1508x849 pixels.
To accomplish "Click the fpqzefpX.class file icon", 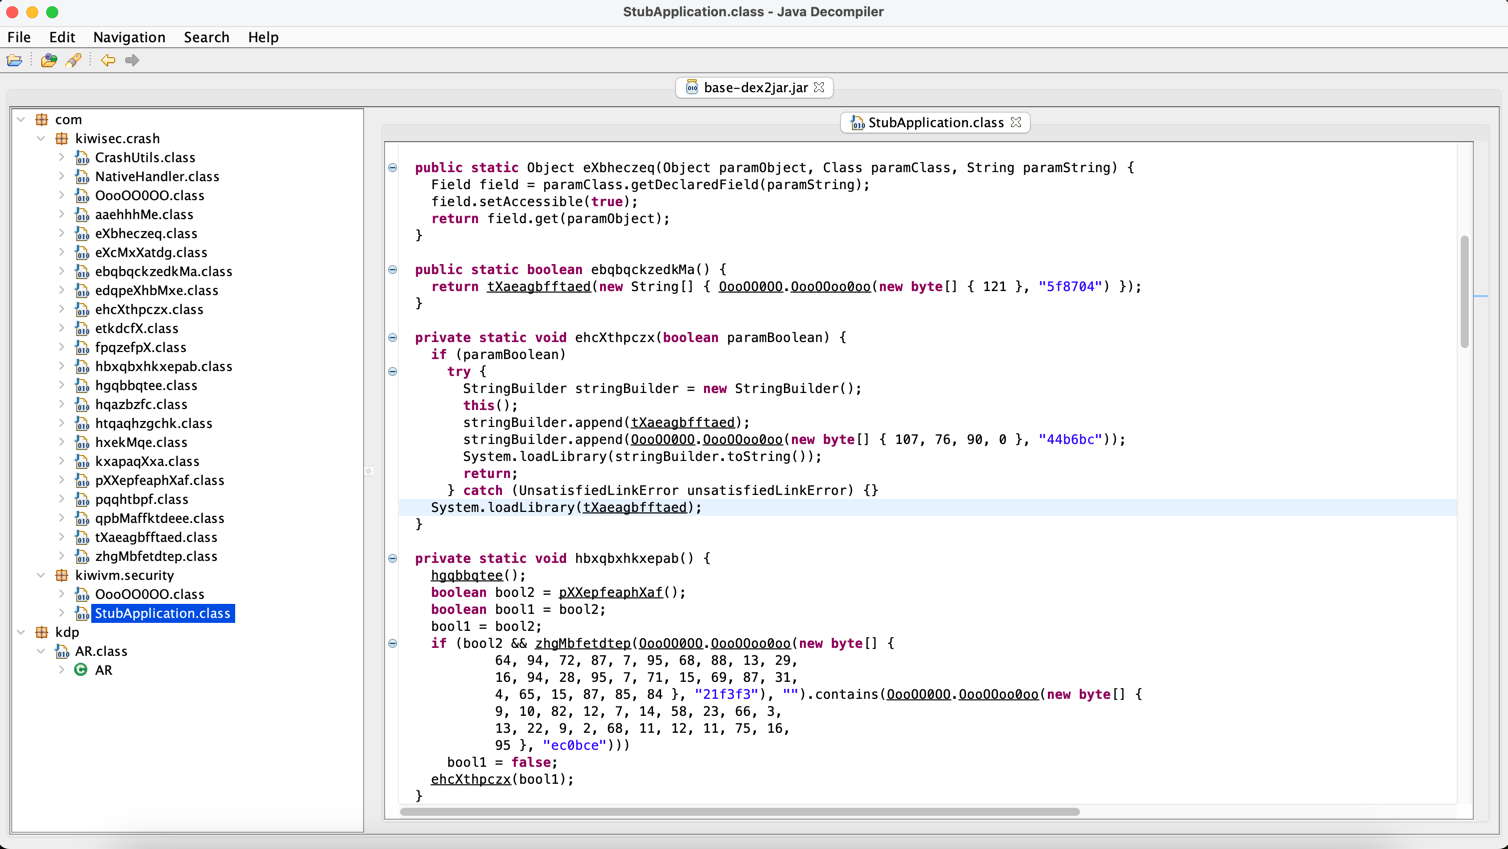I will pyautogui.click(x=82, y=347).
